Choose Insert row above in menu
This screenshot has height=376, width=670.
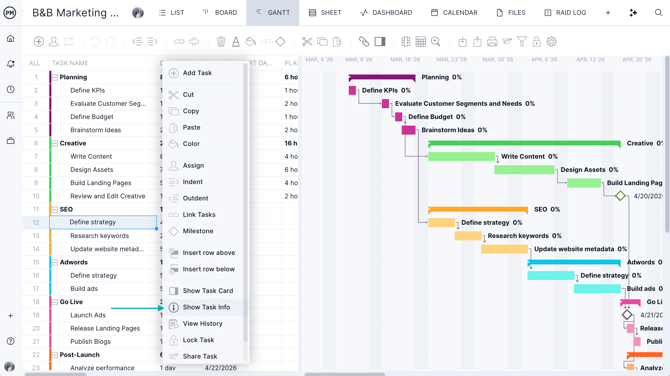(x=202, y=253)
